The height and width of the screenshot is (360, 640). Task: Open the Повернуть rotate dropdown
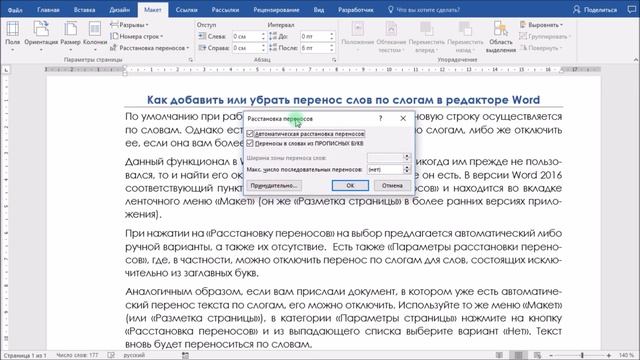tap(541, 48)
